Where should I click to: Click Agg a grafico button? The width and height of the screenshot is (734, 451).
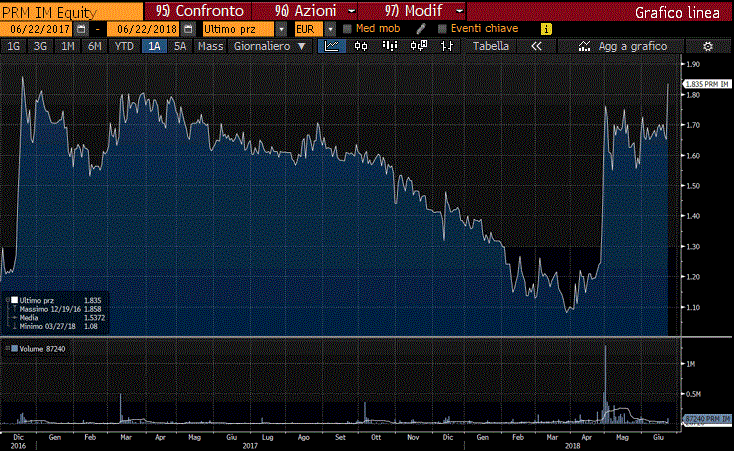[621, 46]
